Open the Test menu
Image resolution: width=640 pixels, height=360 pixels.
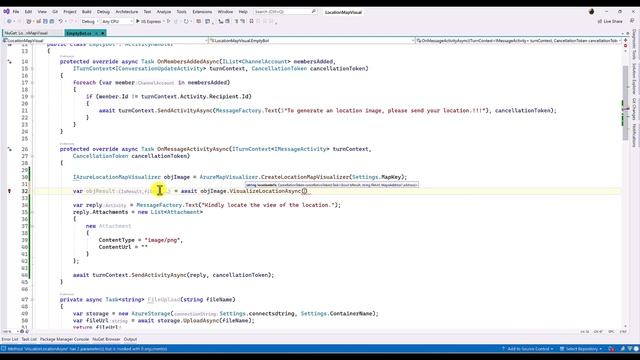tap(147, 12)
